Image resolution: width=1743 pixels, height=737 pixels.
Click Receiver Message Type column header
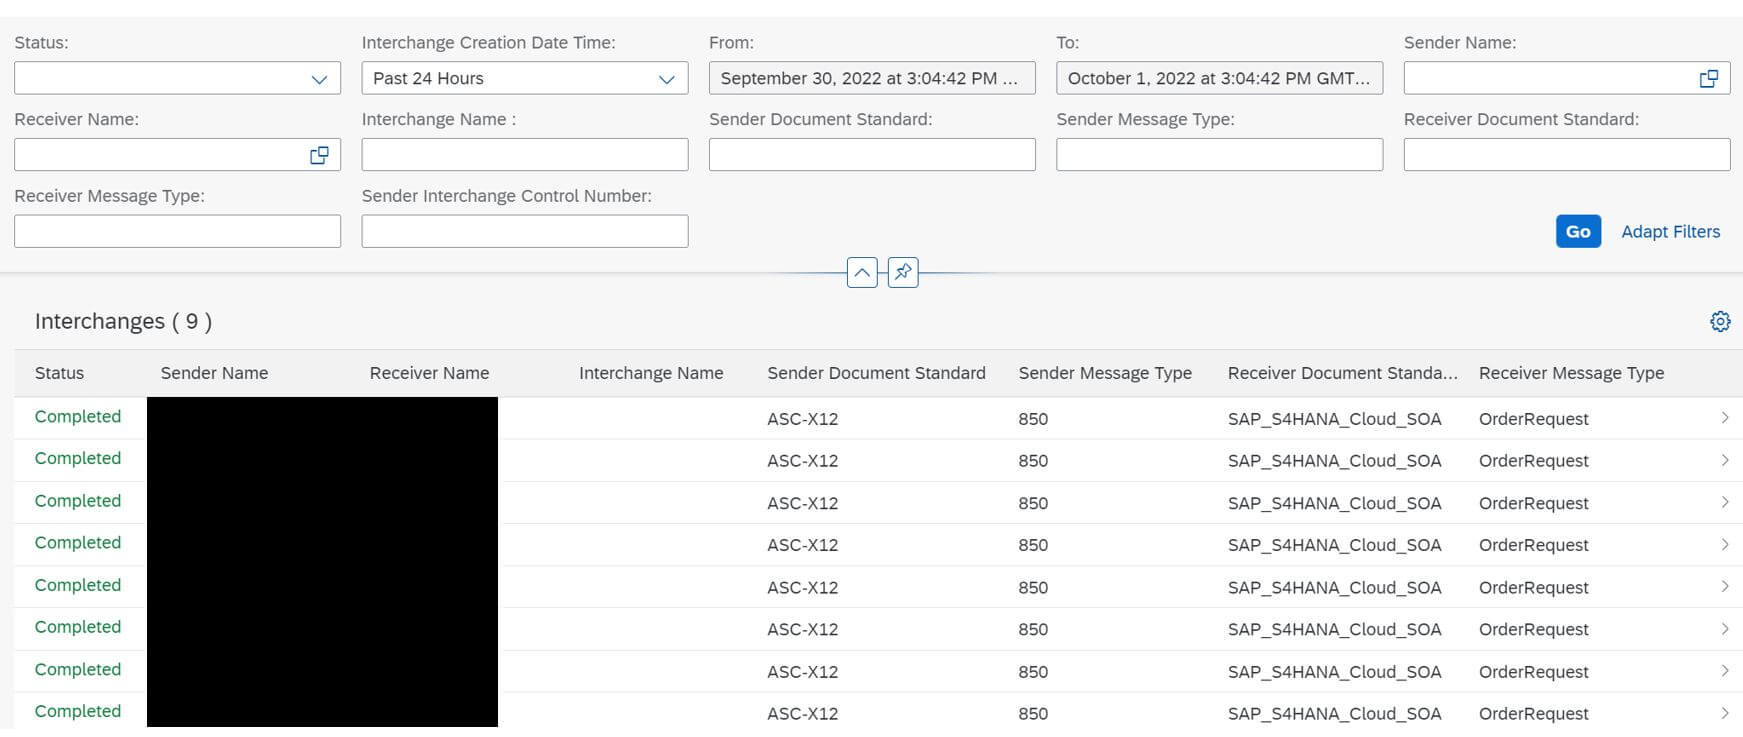(x=1571, y=373)
